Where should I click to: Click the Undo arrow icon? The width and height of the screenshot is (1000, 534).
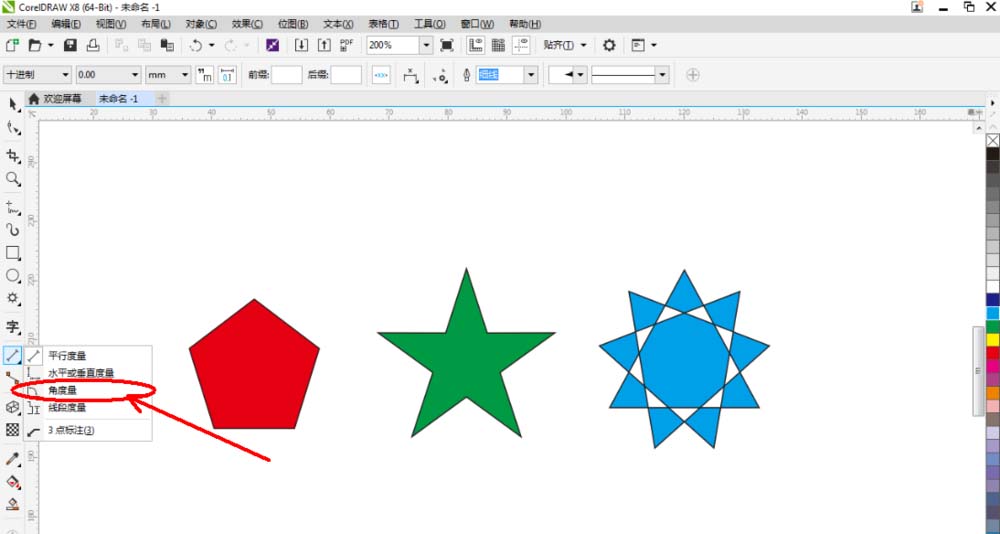196,45
